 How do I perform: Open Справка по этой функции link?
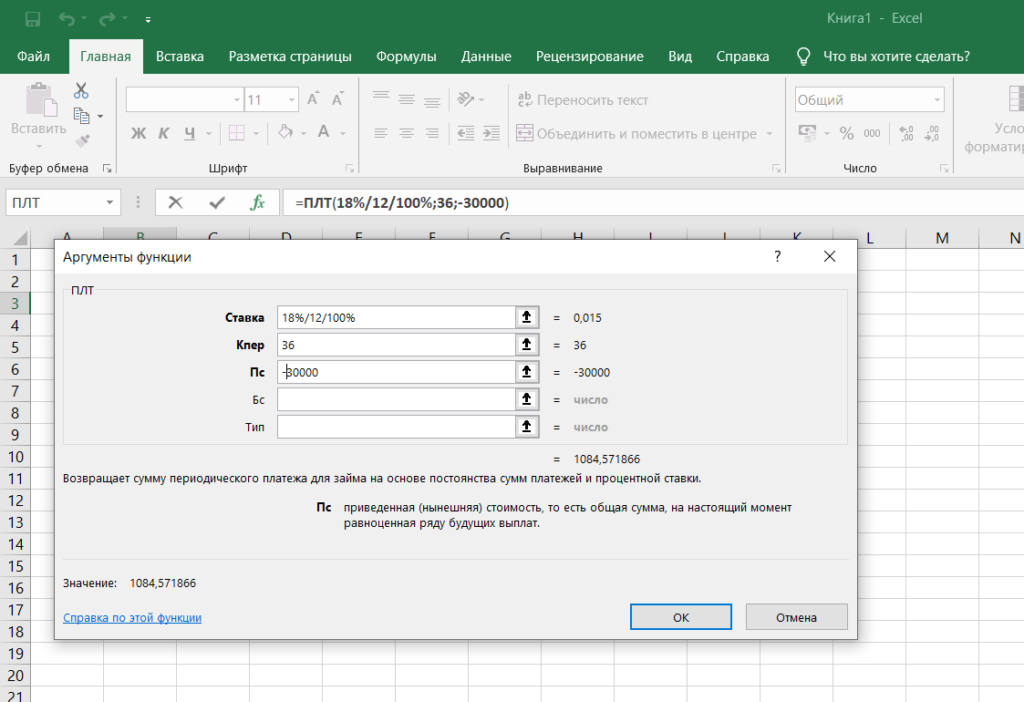pyautogui.click(x=132, y=618)
